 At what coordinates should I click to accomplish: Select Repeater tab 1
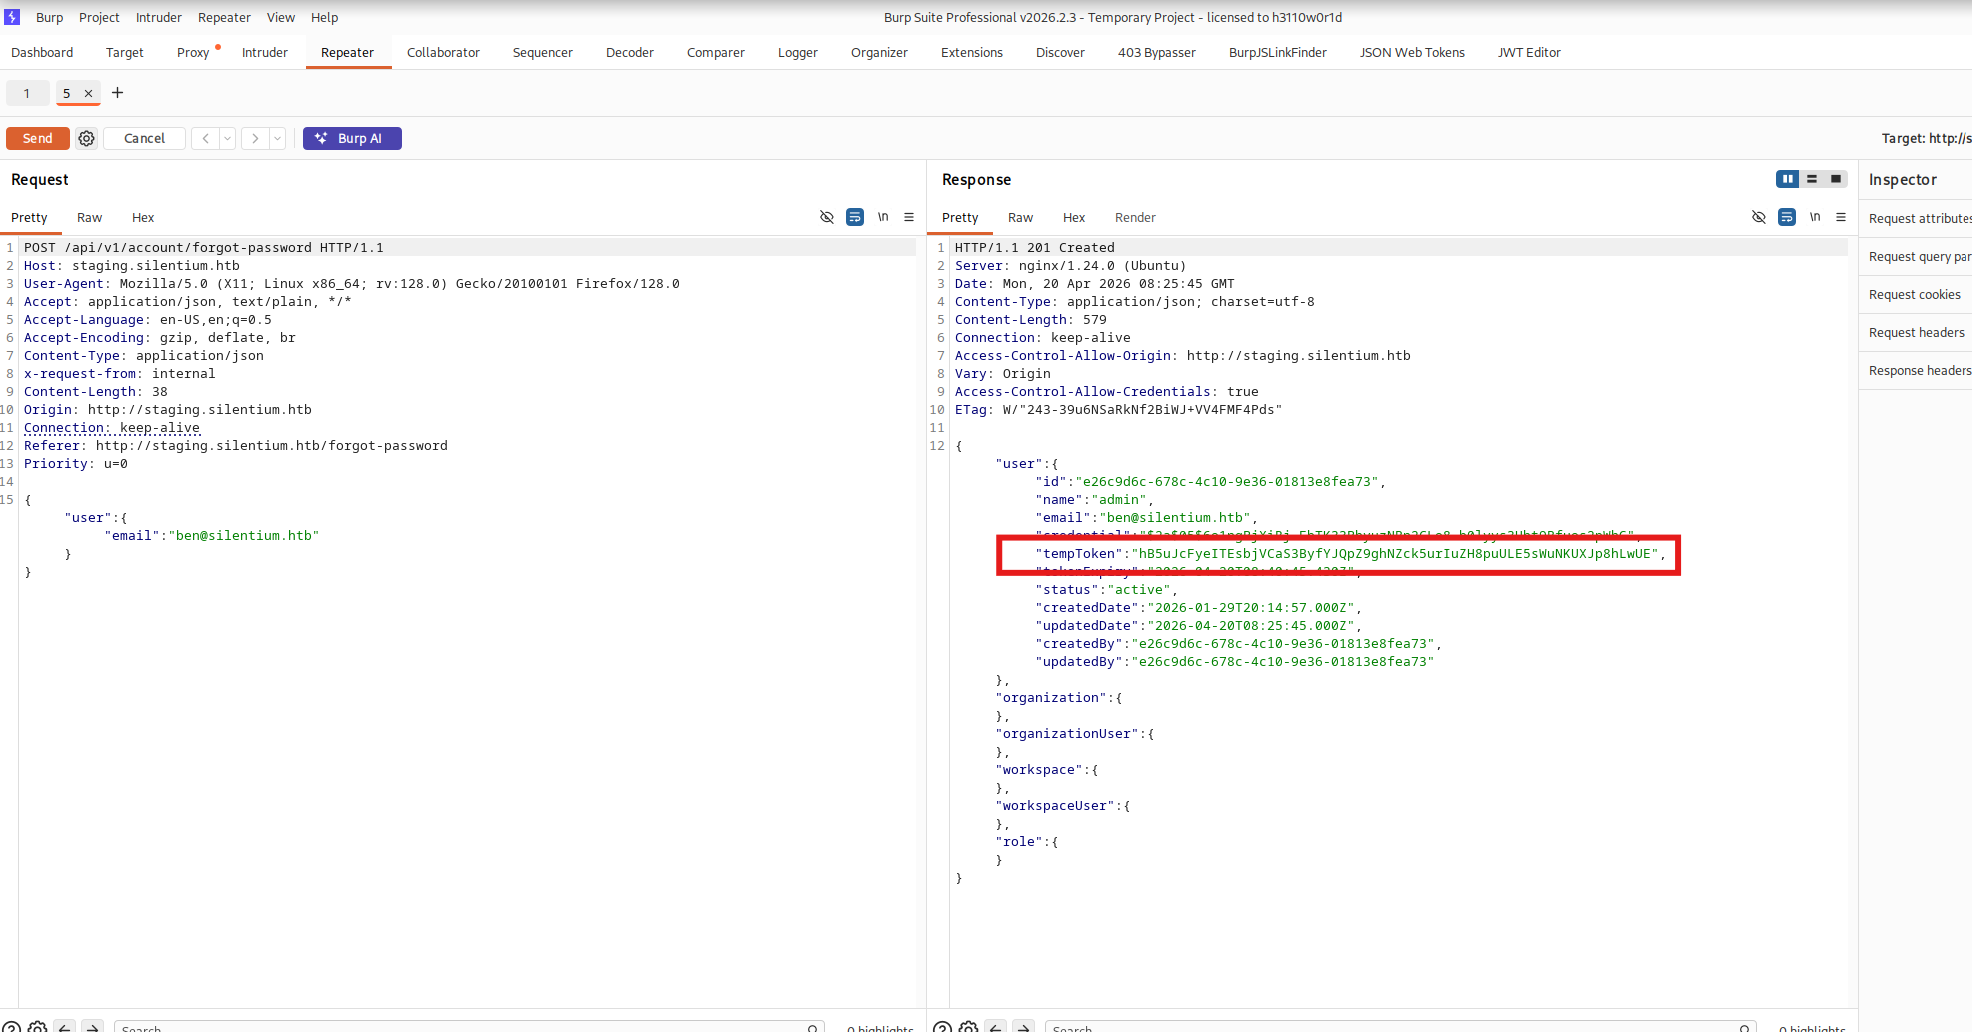click(x=27, y=93)
